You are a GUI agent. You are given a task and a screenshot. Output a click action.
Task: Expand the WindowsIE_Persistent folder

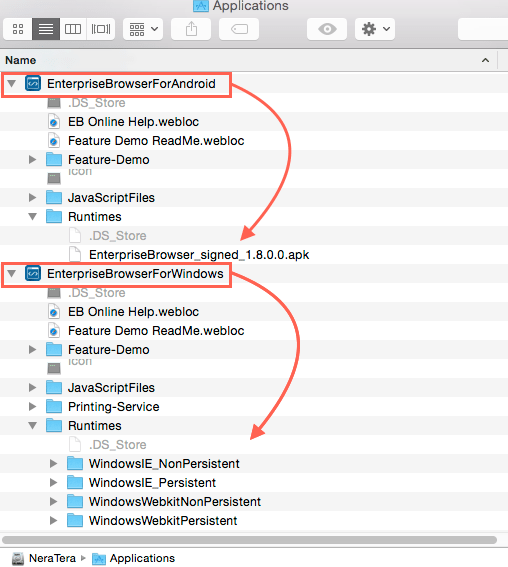point(54,482)
